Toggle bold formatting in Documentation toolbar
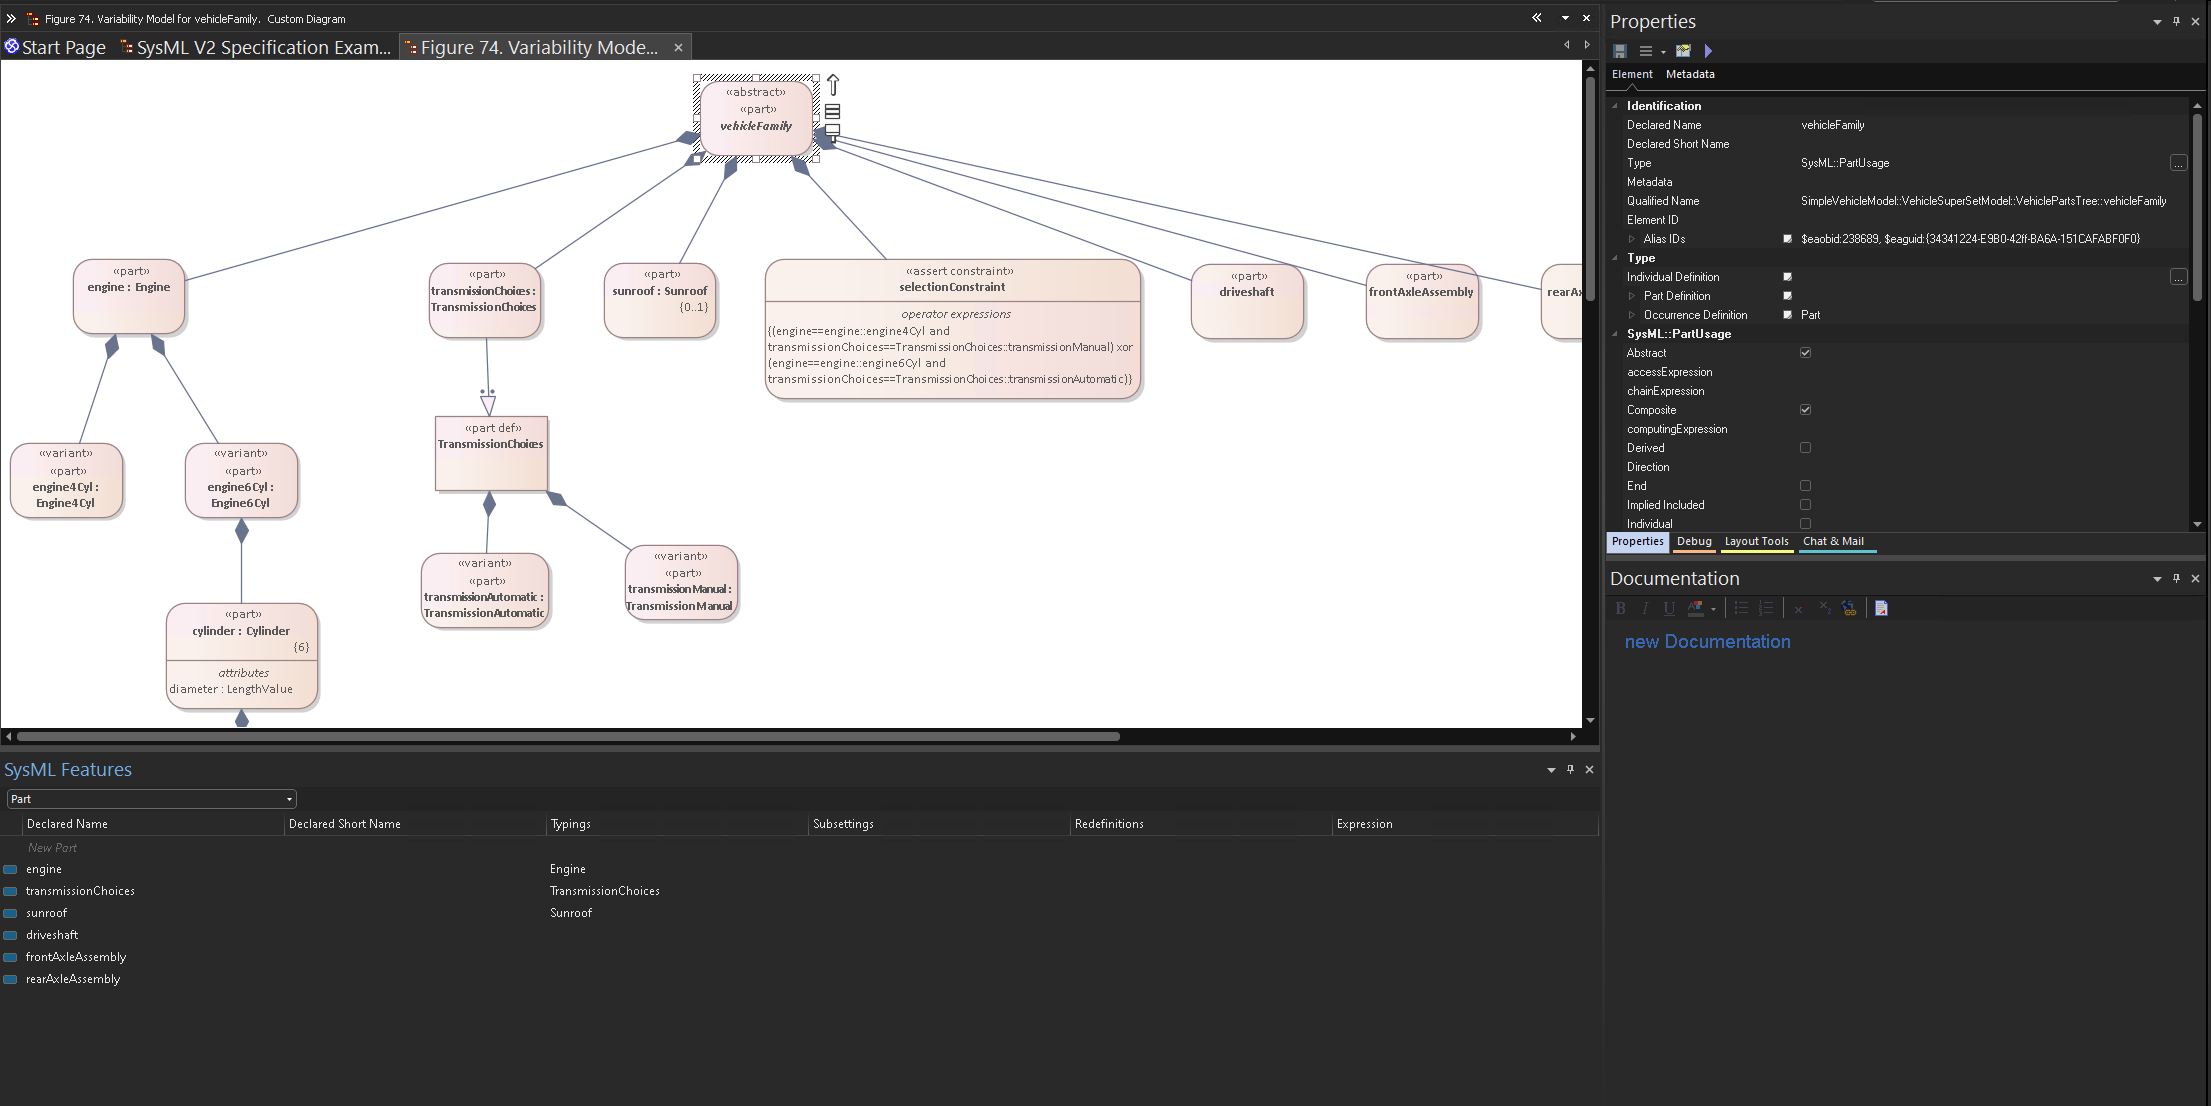Viewport: 2211px width, 1106px height. (1621, 608)
